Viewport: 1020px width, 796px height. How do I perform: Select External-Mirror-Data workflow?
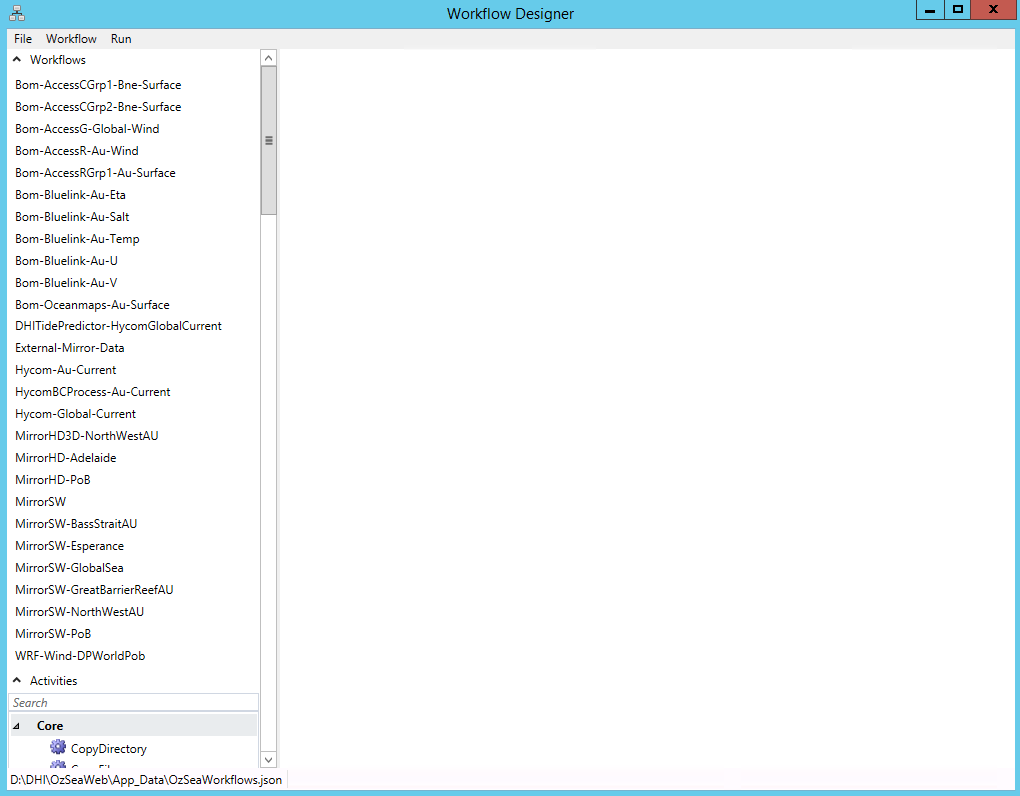(70, 348)
